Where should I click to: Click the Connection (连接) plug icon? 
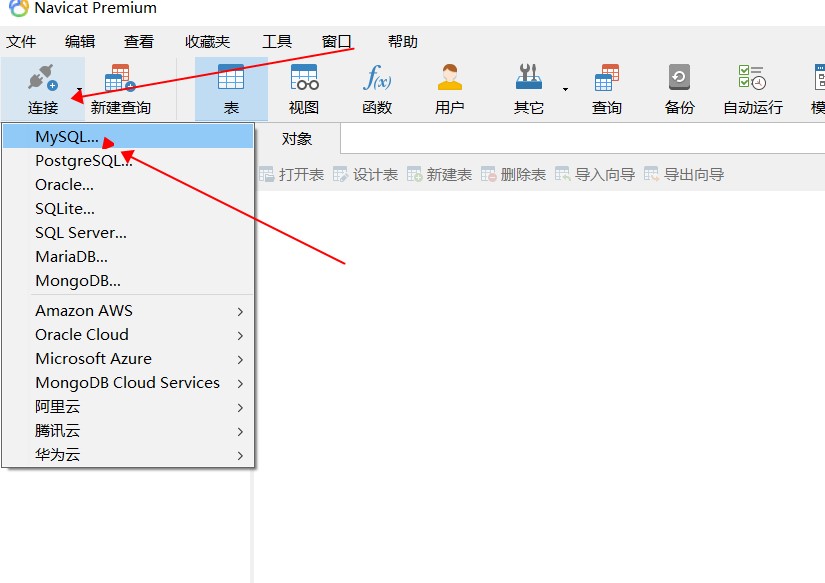[42, 78]
